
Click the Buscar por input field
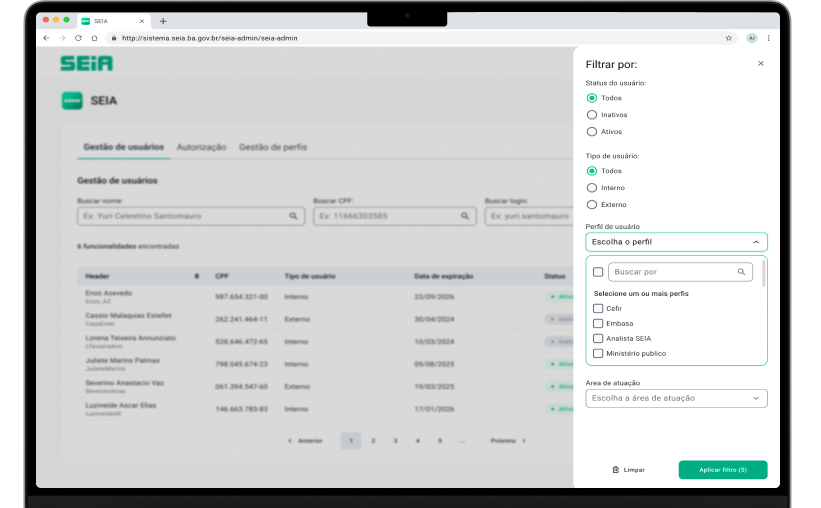pos(672,272)
